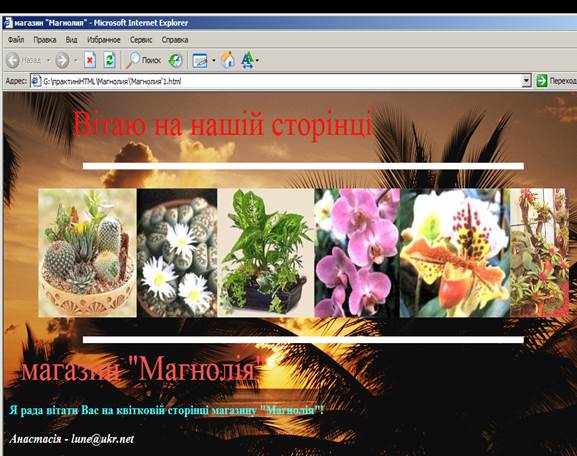This screenshot has width=577, height=456.
Task: Click the Переход go button
Action: 556,81
